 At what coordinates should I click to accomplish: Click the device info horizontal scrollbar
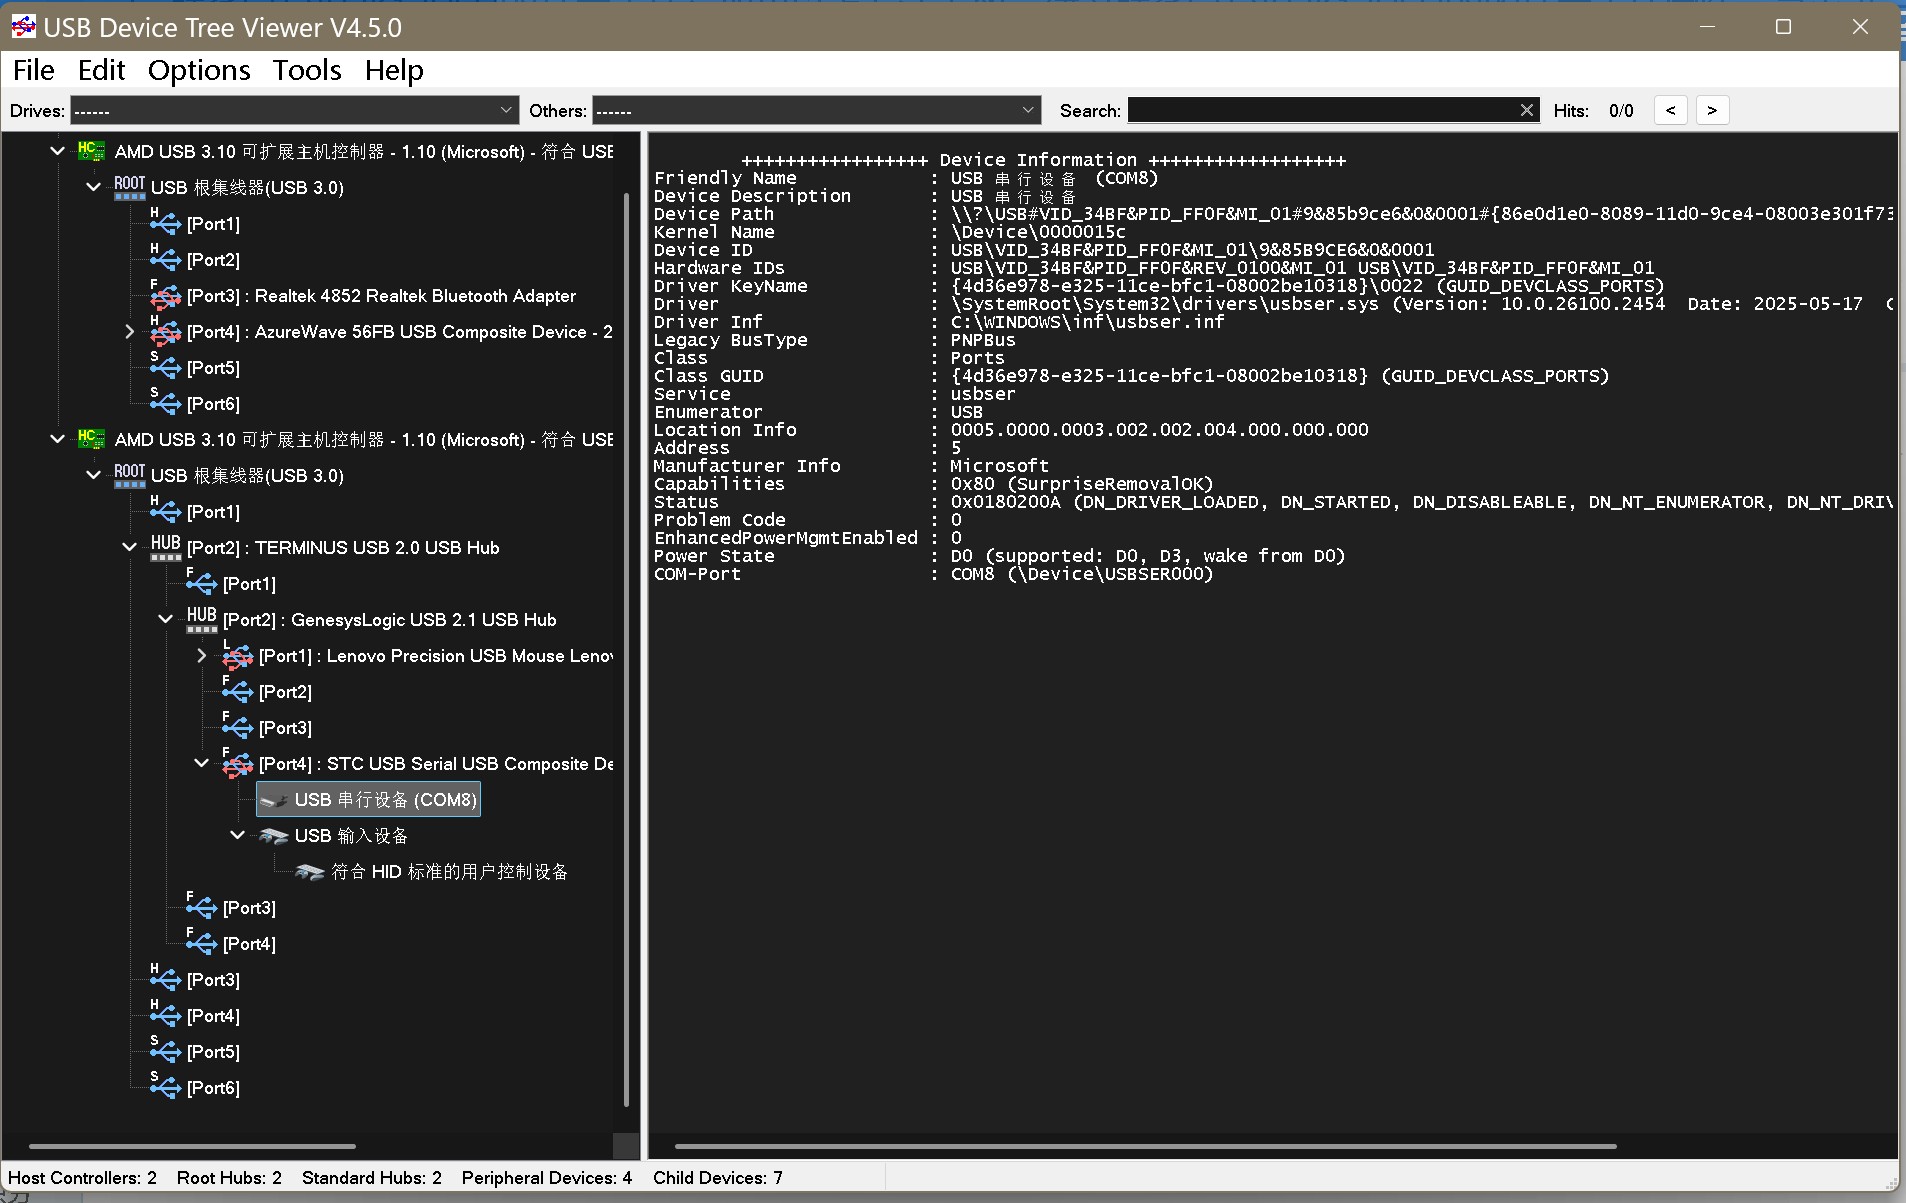pyautogui.click(x=1145, y=1146)
